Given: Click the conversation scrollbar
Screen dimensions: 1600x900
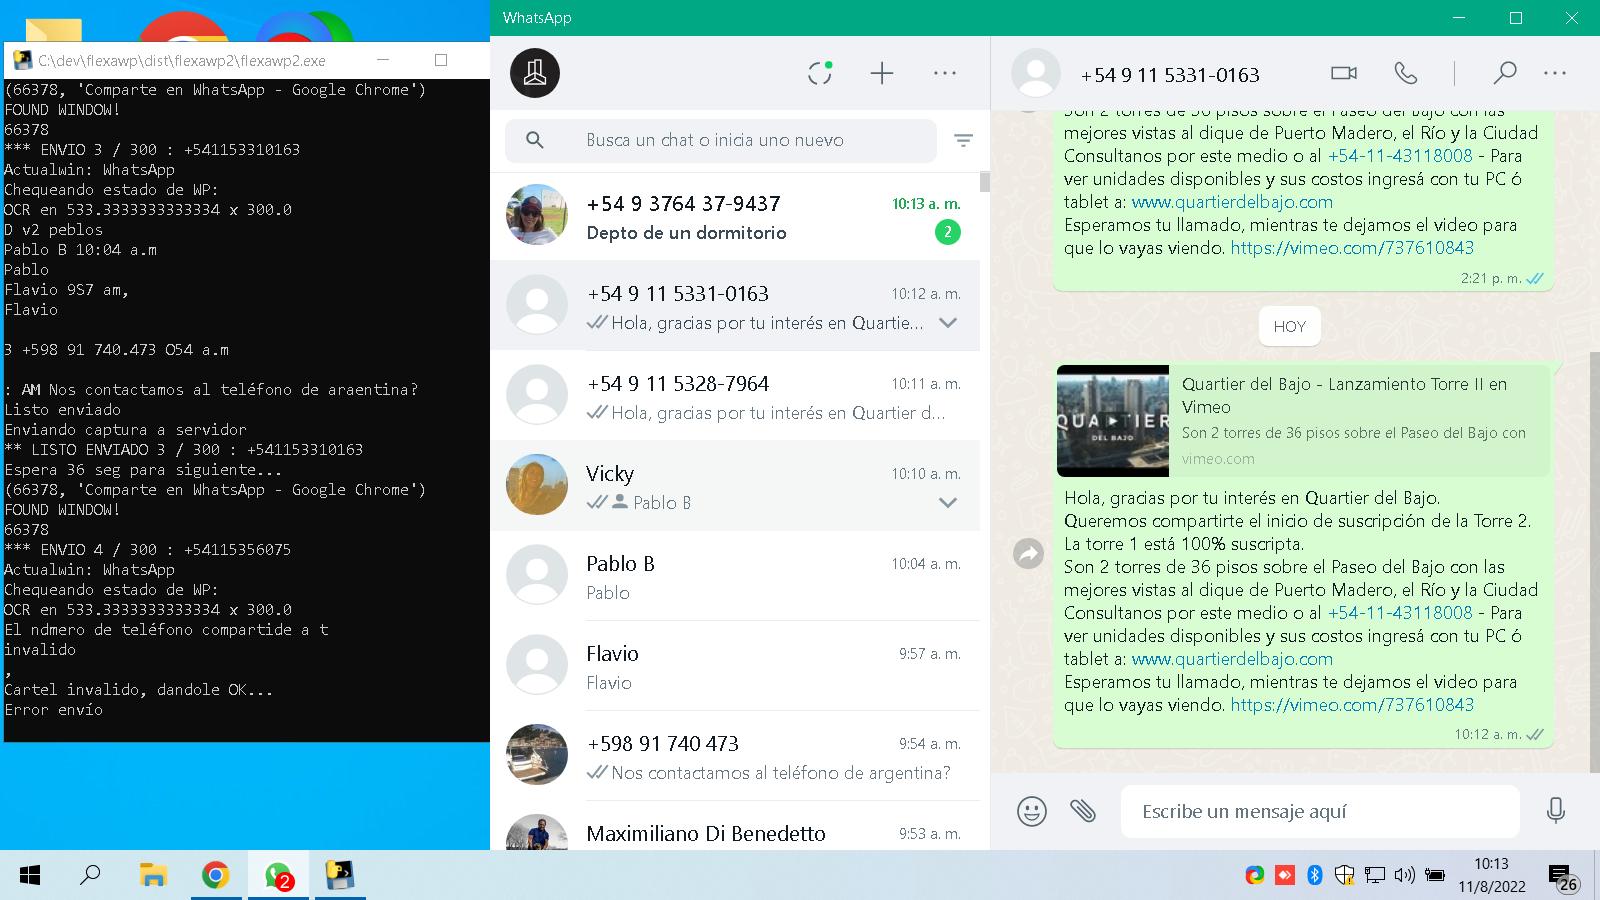Looking at the screenshot, I should click(x=1594, y=560).
